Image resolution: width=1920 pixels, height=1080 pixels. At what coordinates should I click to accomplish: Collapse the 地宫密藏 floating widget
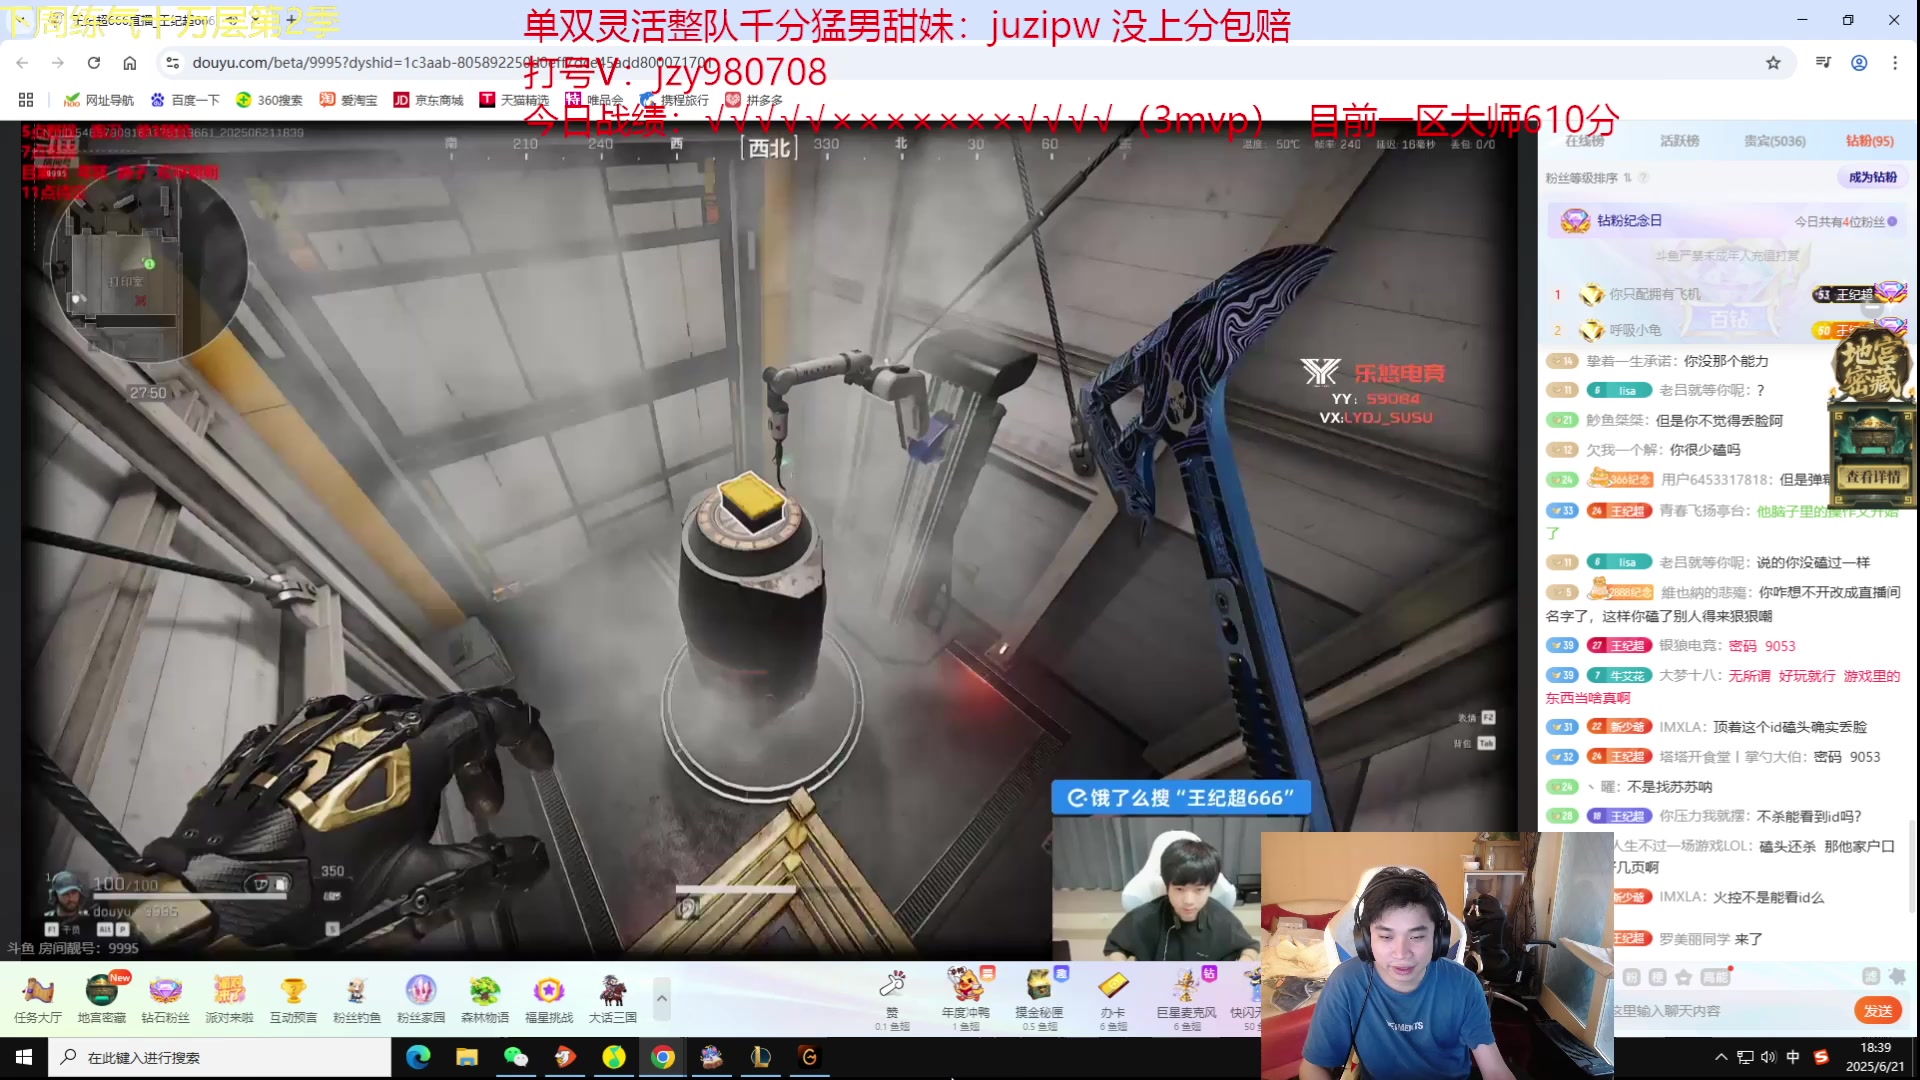[x=1873, y=310]
